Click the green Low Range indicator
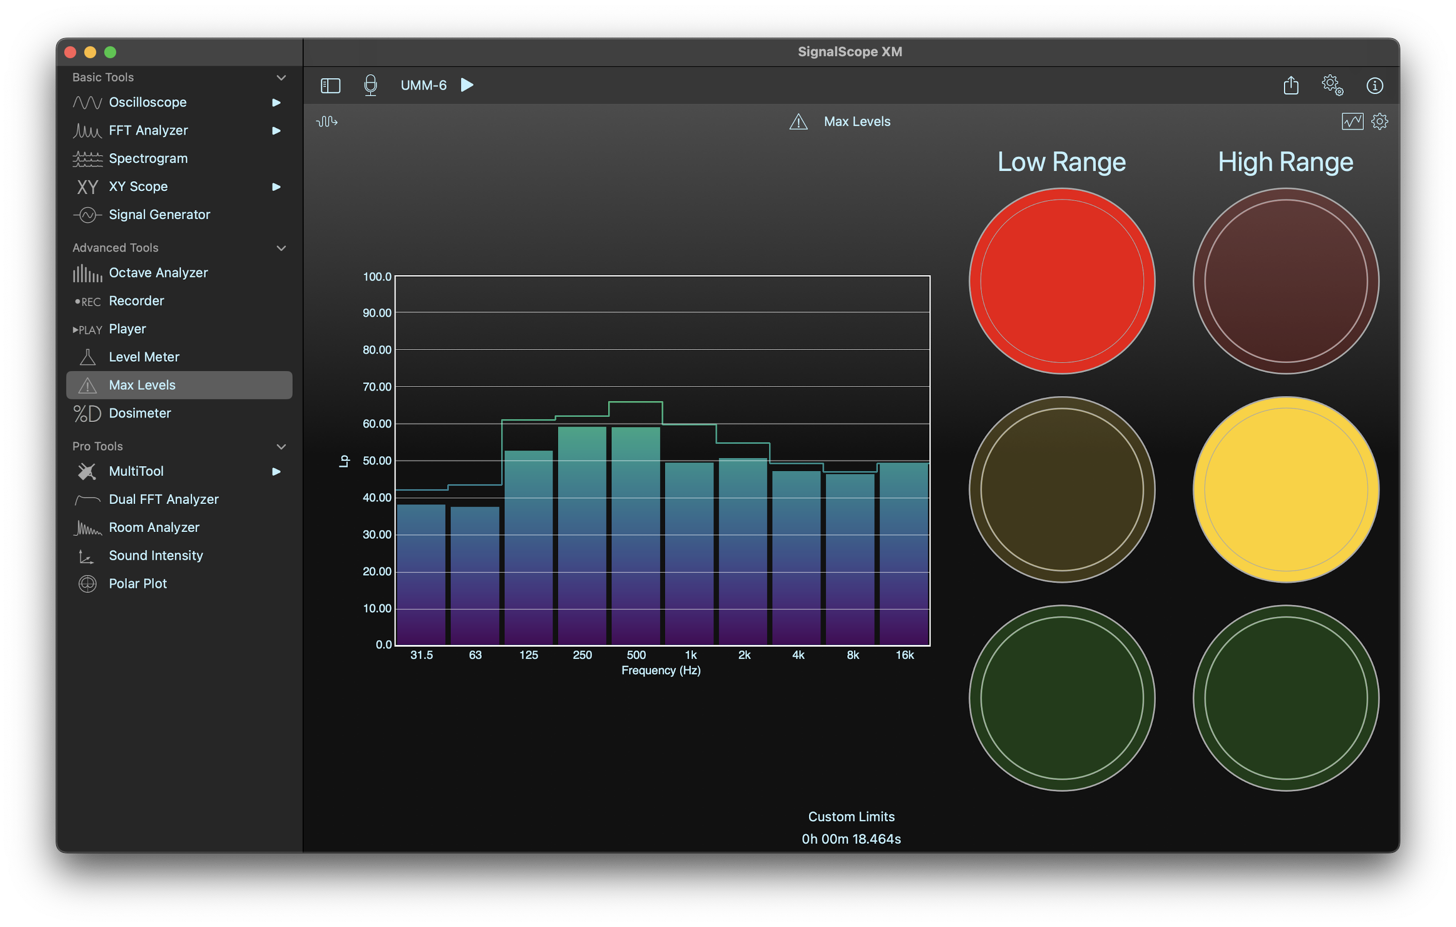1456x927 pixels. (1062, 698)
